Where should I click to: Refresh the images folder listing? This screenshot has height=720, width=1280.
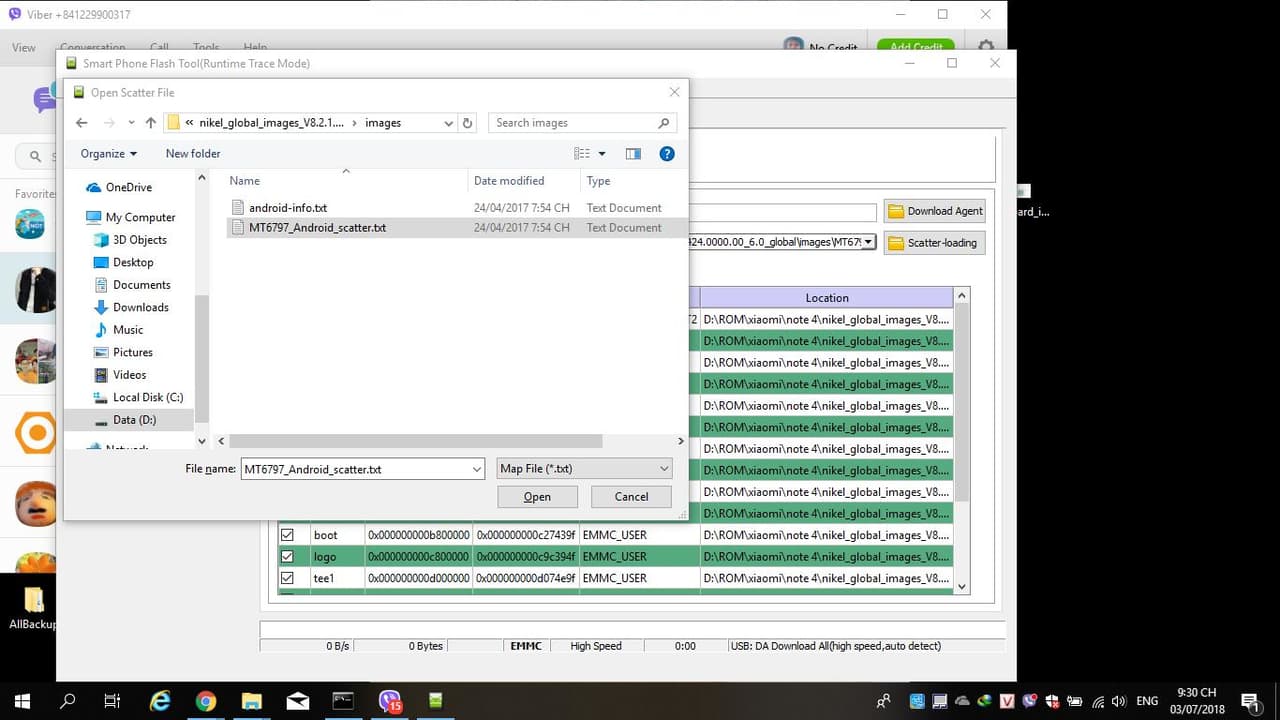(x=467, y=123)
